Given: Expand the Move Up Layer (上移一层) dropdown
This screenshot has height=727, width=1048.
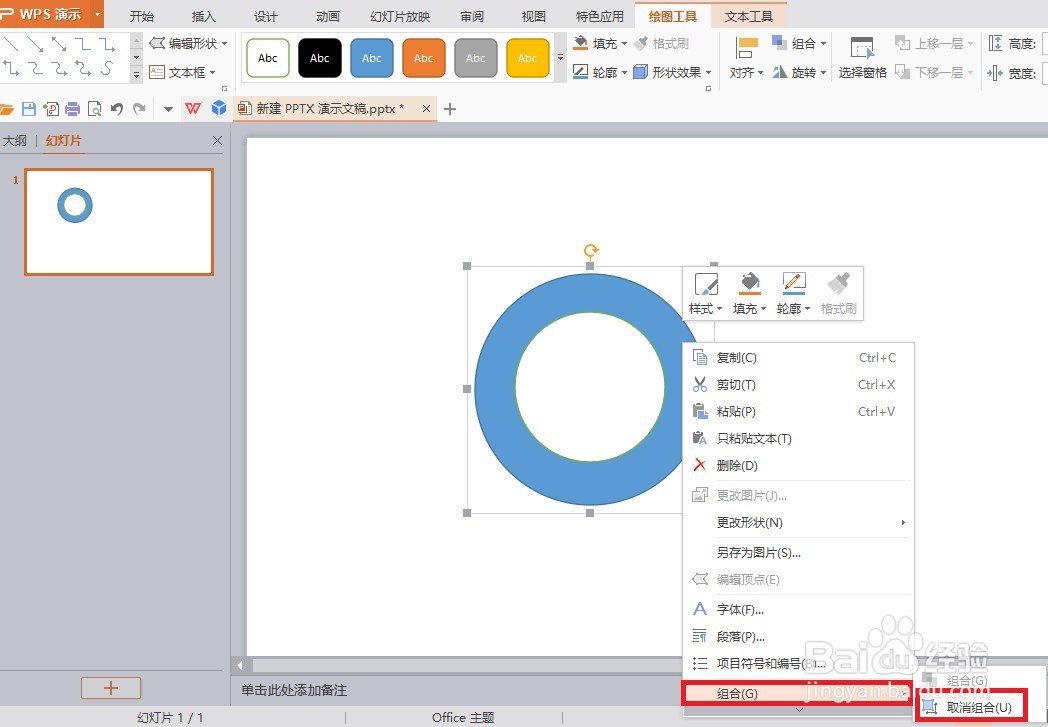Looking at the screenshot, I should click(x=970, y=43).
